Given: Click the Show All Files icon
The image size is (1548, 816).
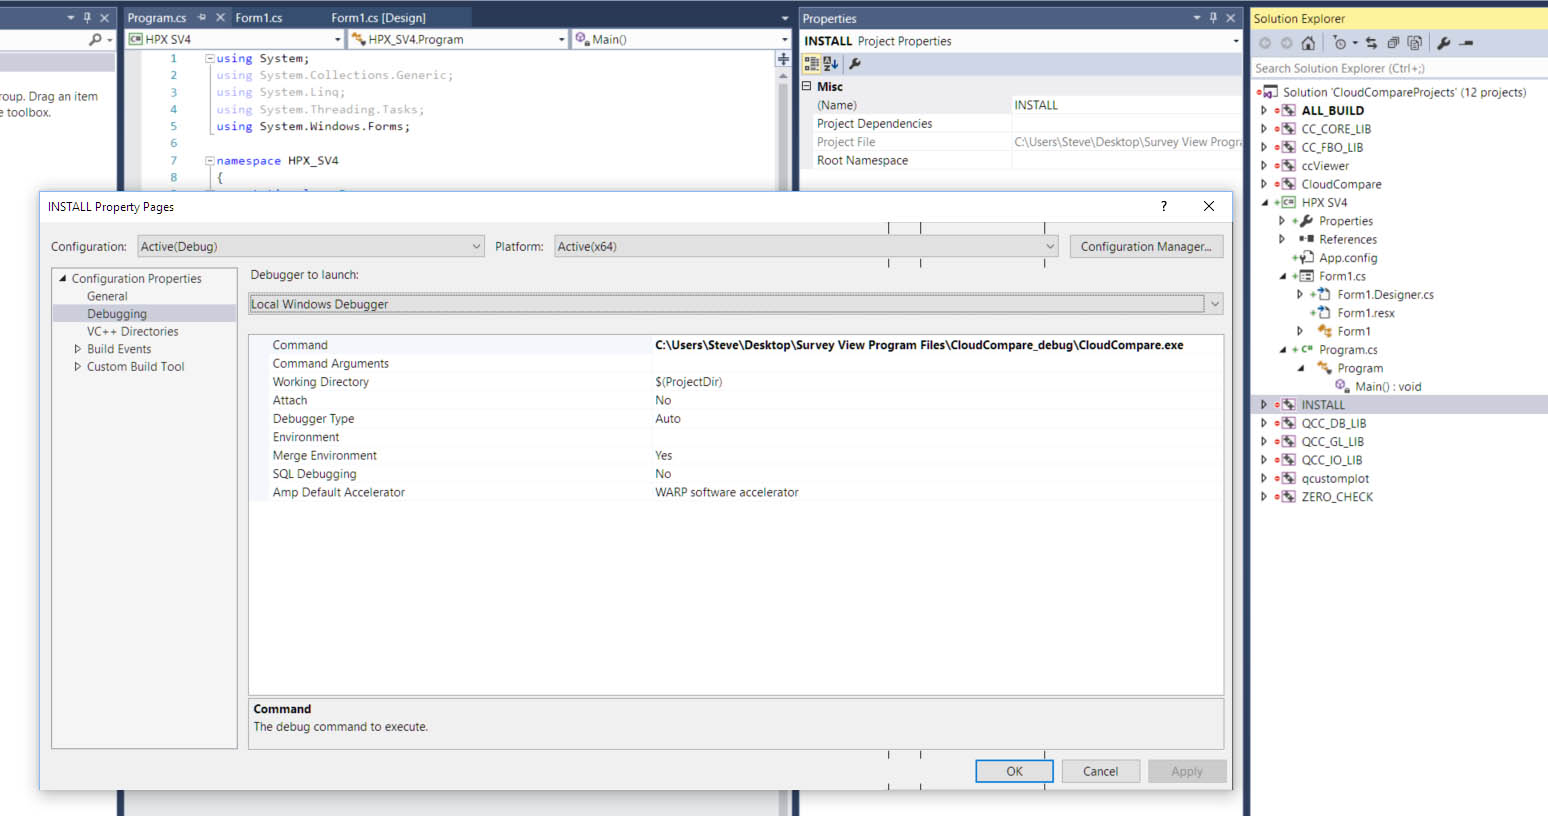Looking at the screenshot, I should point(1414,43).
